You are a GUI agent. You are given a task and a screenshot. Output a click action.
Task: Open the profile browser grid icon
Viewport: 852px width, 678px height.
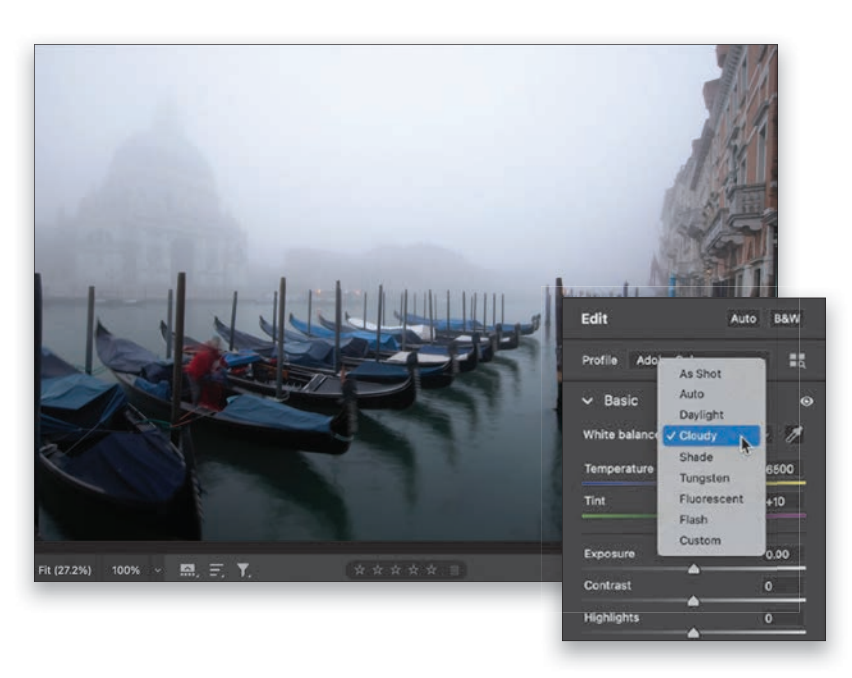tap(798, 360)
